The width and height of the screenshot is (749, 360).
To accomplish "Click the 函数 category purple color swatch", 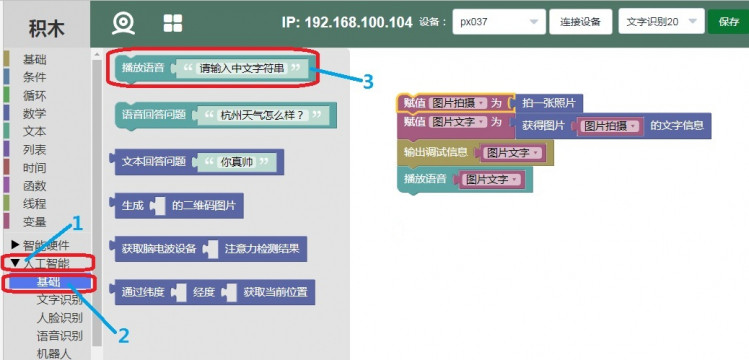I will coord(6,185).
